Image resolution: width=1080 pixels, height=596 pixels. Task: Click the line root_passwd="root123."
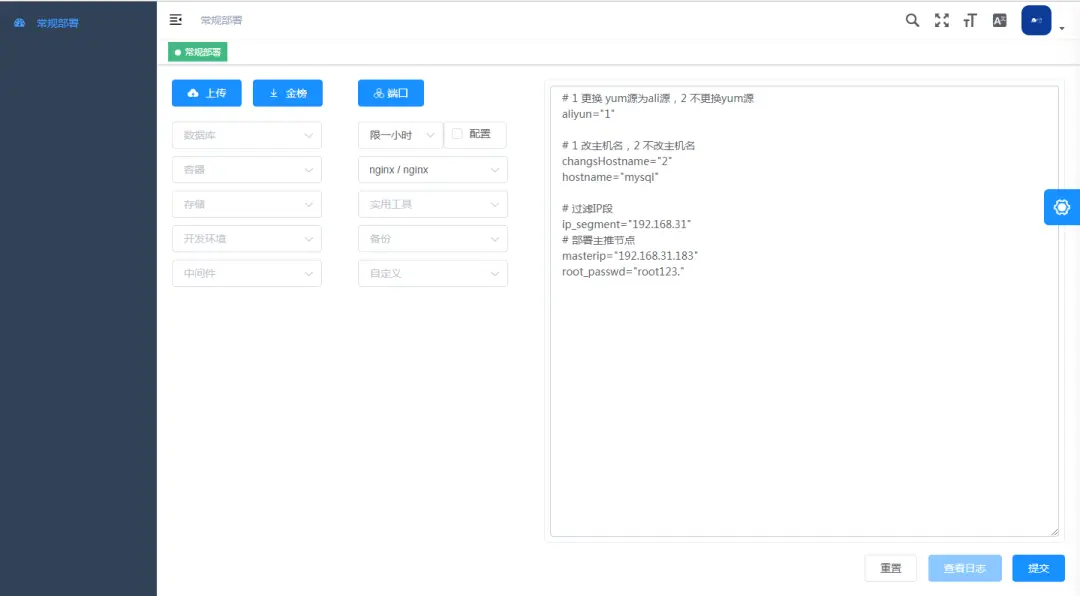(x=623, y=271)
